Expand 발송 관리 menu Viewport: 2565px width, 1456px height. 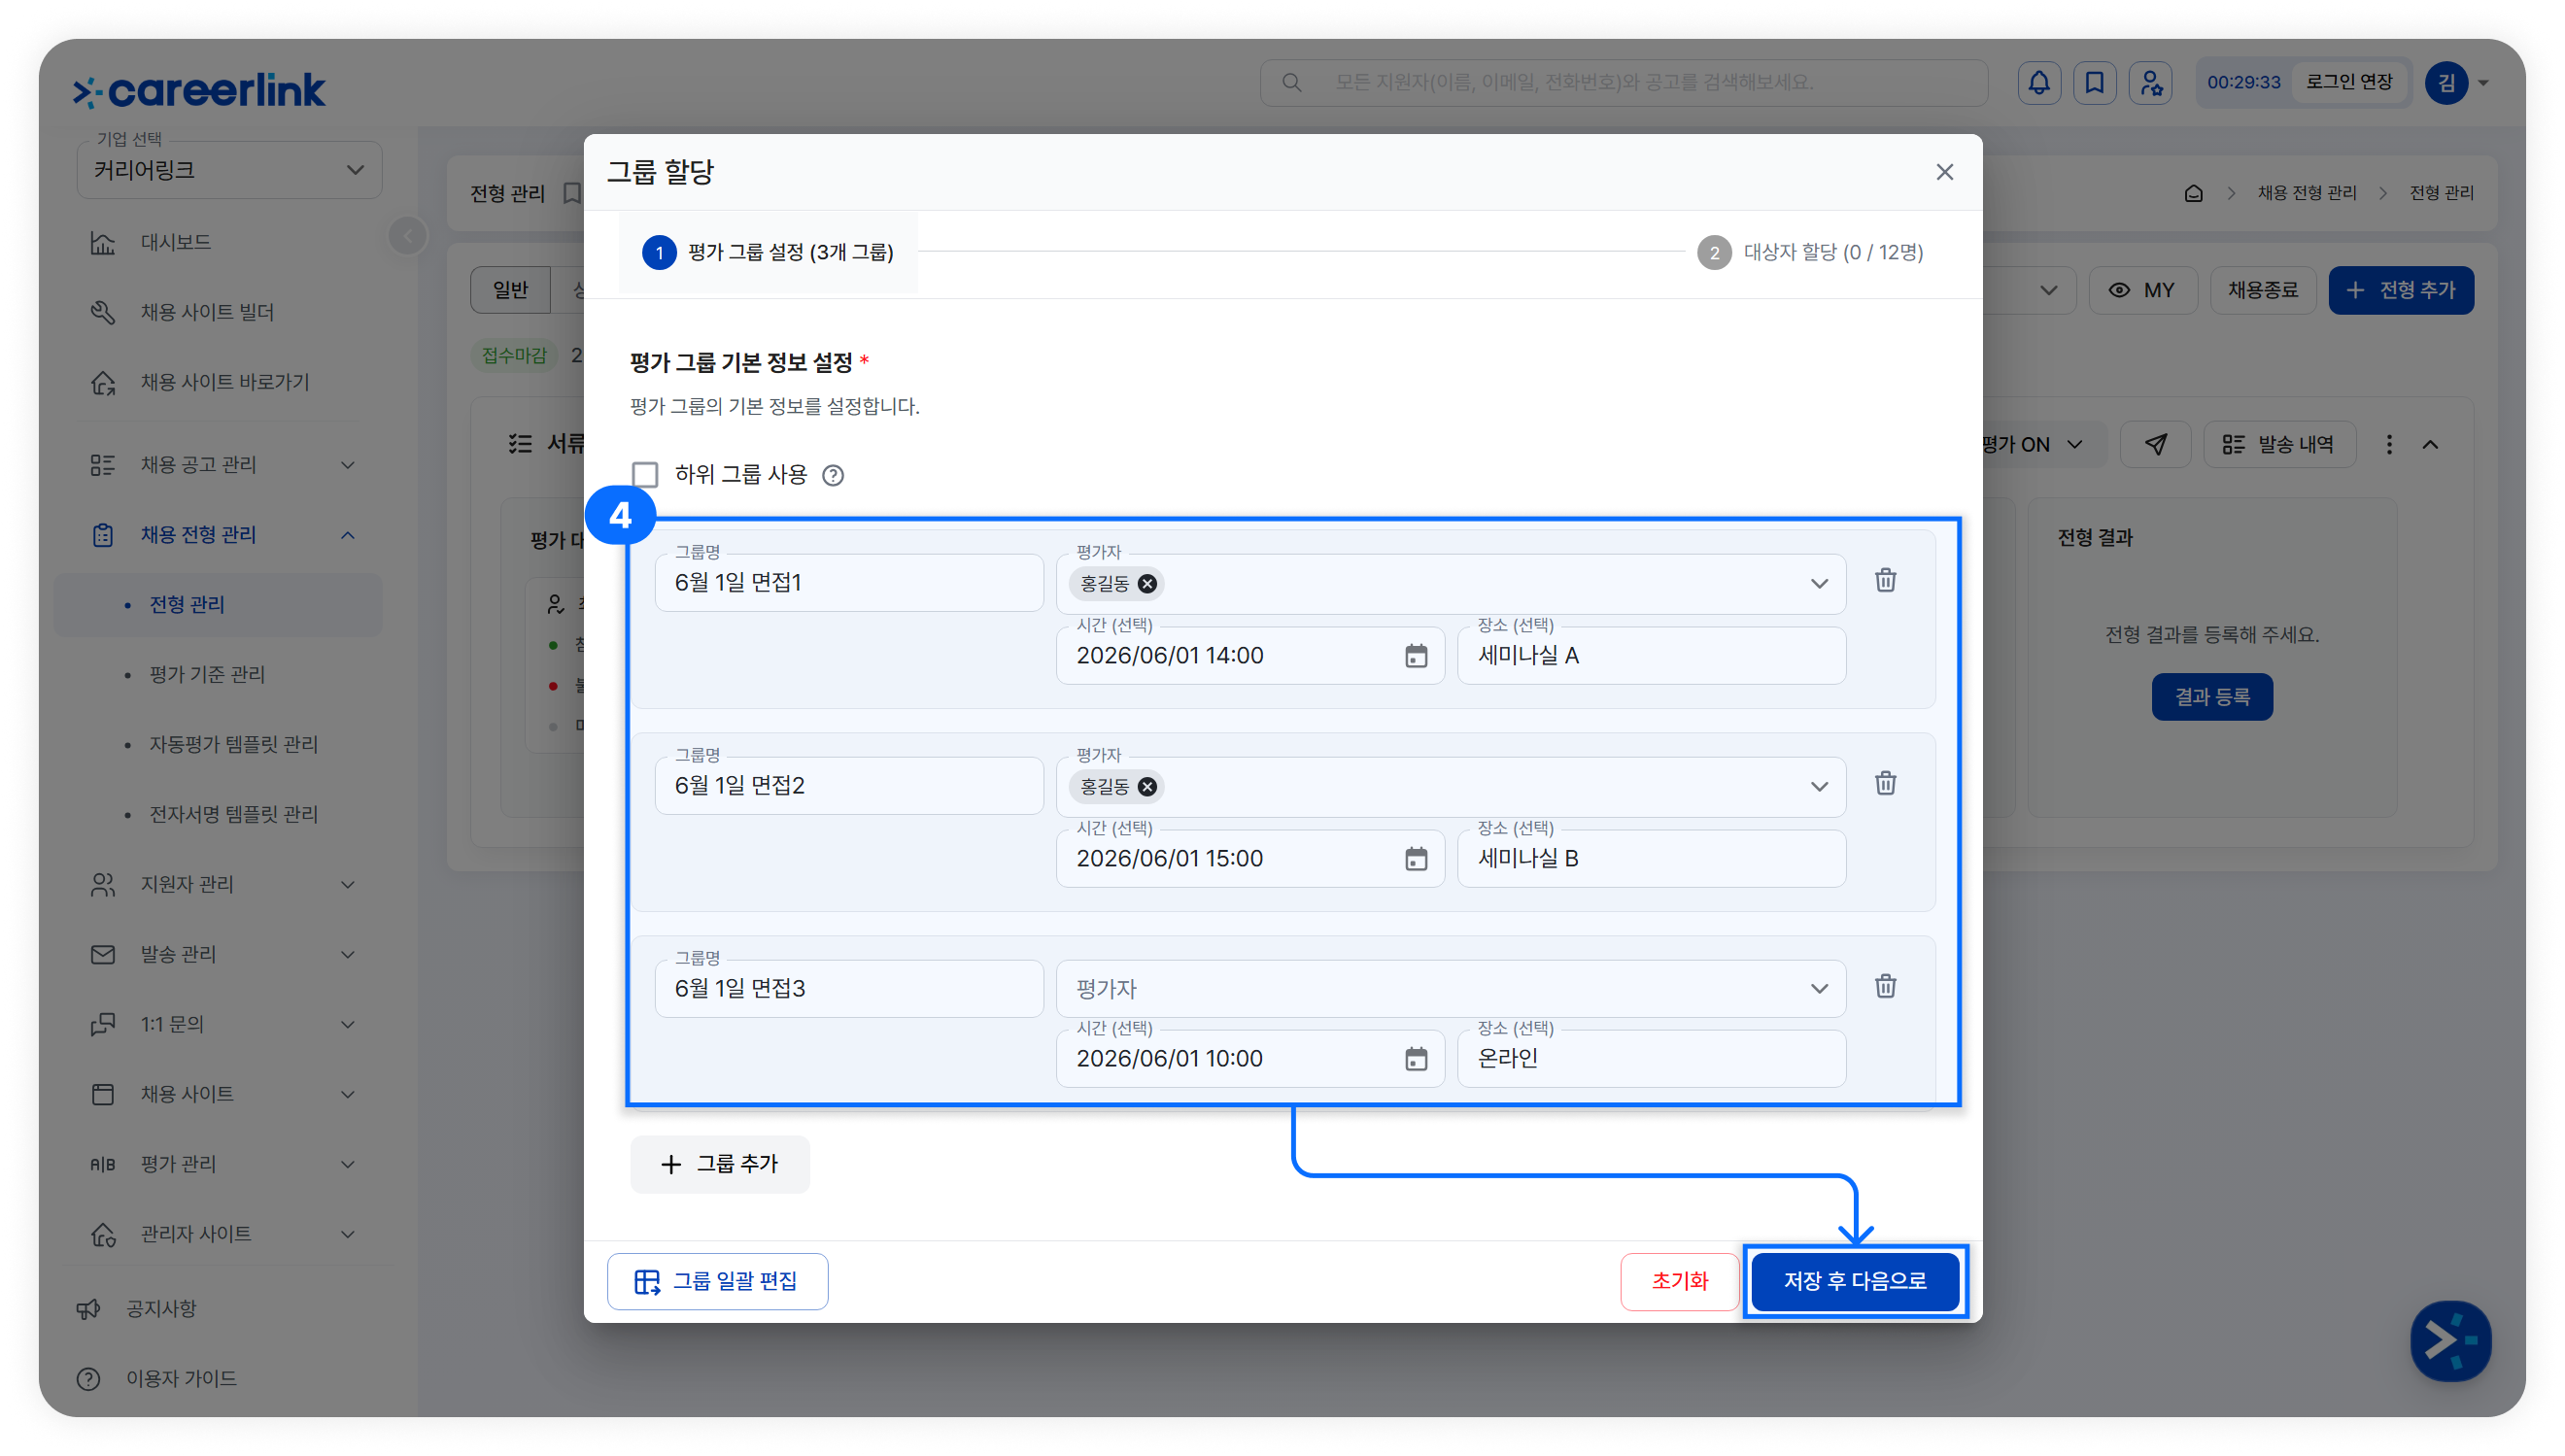tap(218, 955)
